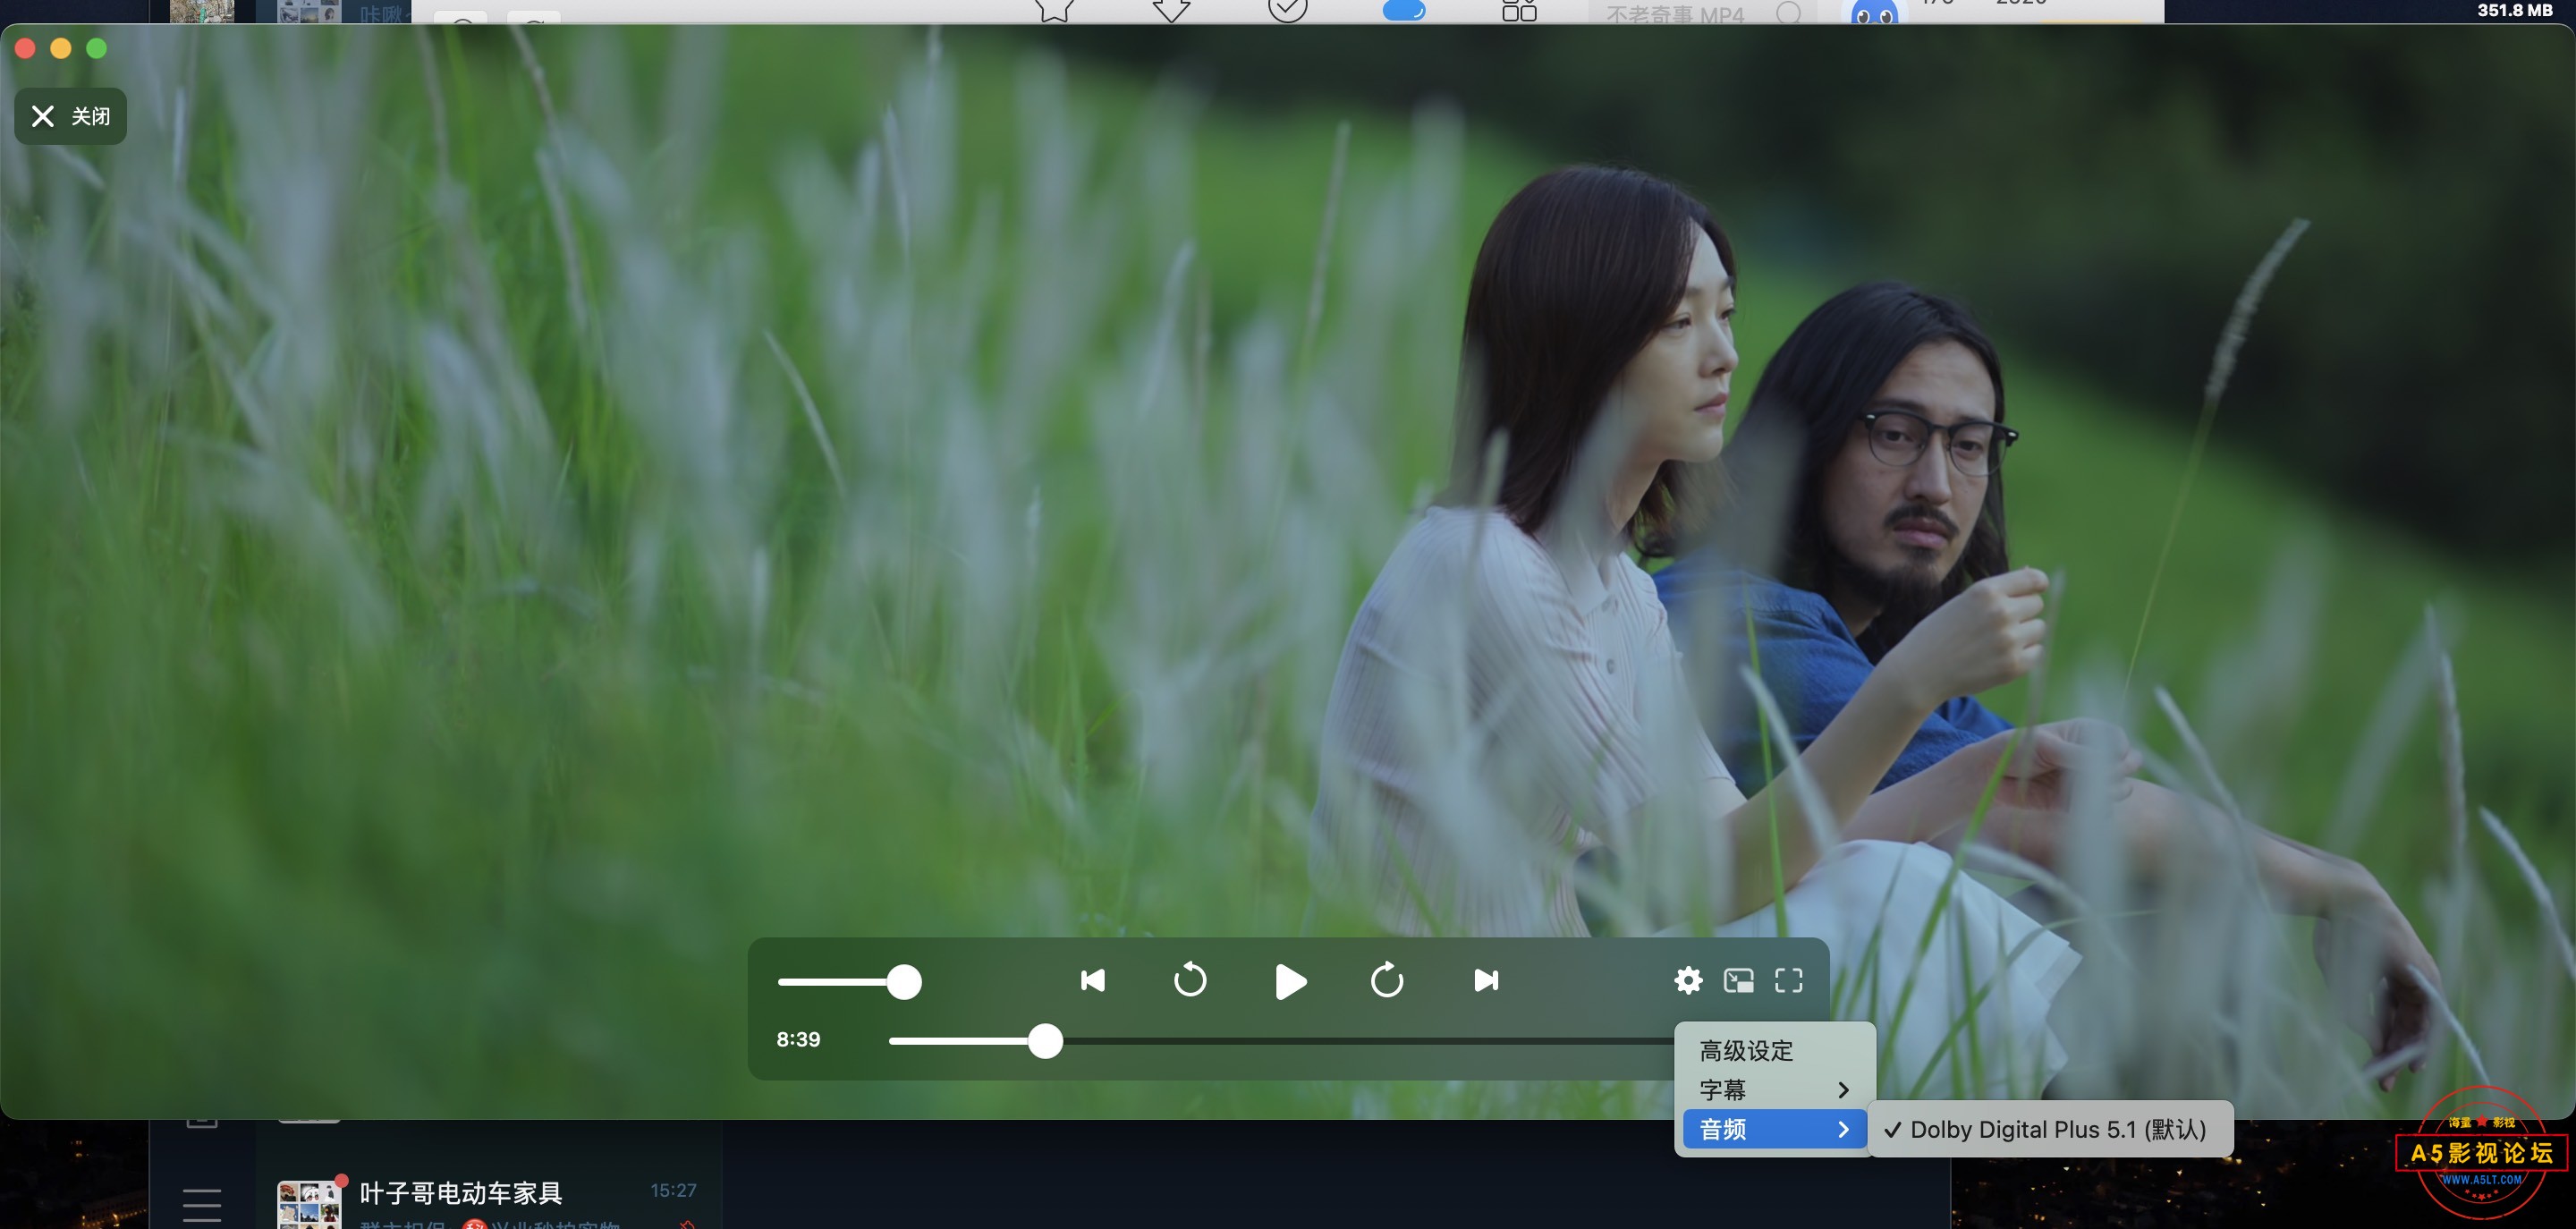
Task: Click the 8:39 elapsed time label
Action: point(798,1039)
